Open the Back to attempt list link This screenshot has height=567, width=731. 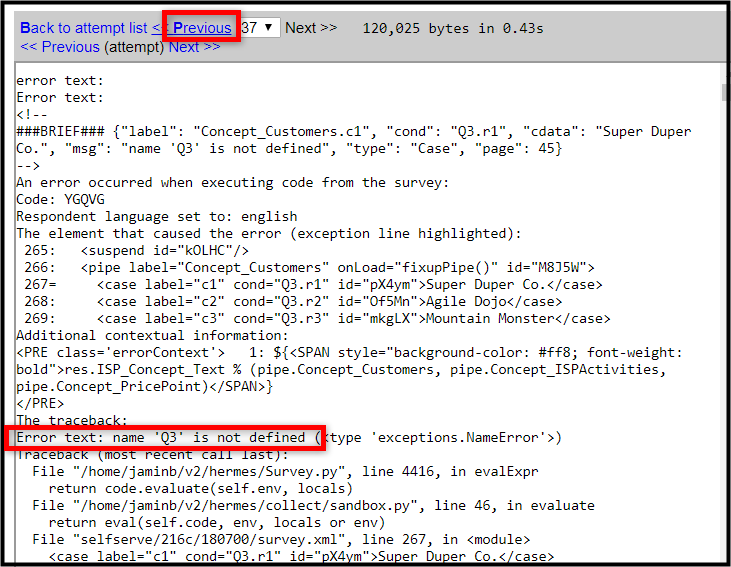(83, 28)
